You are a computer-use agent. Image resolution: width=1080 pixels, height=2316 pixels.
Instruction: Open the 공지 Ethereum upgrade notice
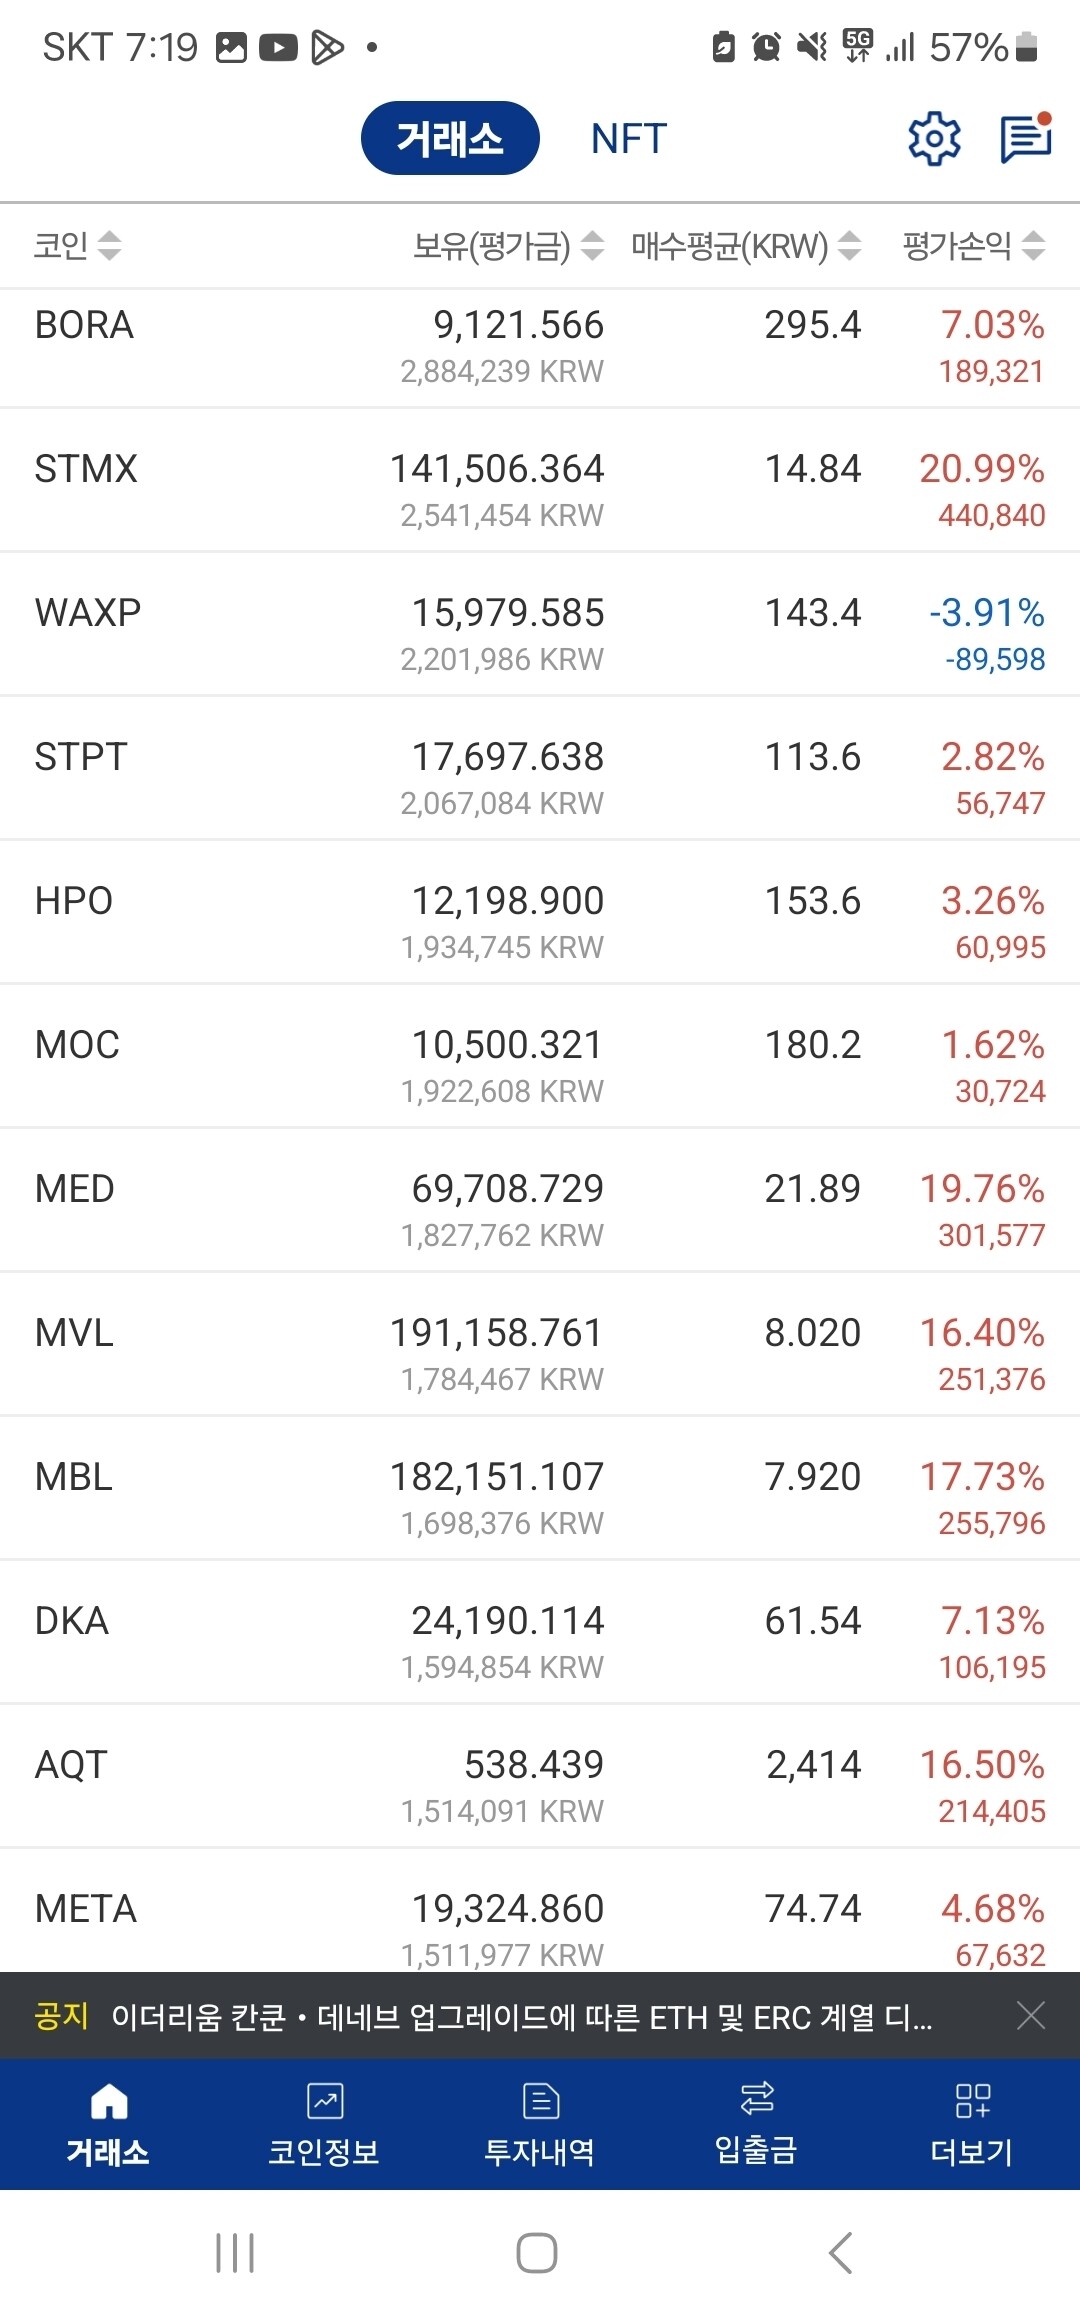520,2017
